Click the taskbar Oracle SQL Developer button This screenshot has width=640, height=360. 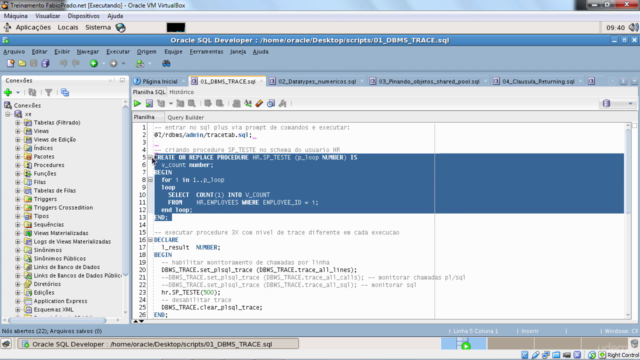(158, 344)
